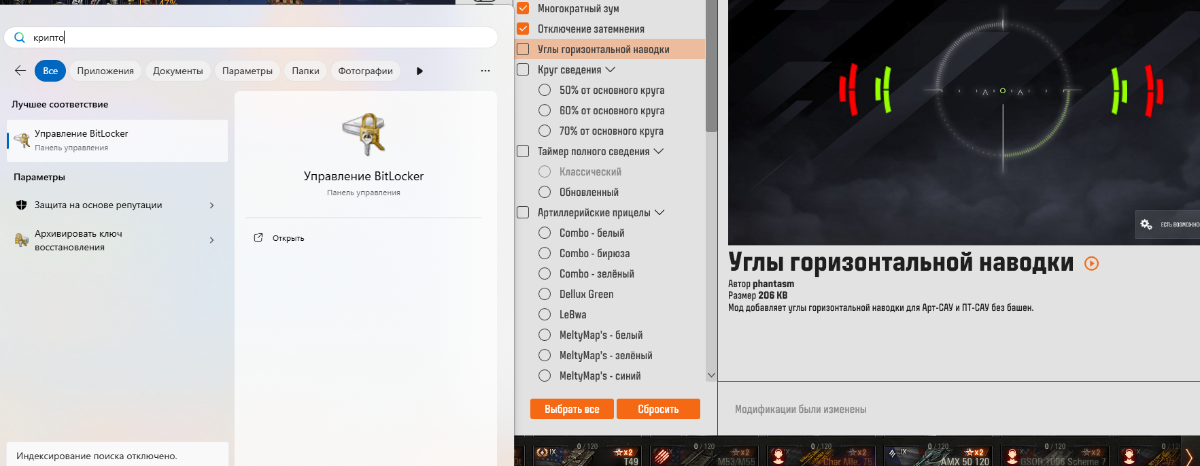Click the shield icon for reputation-based protection

[22, 205]
